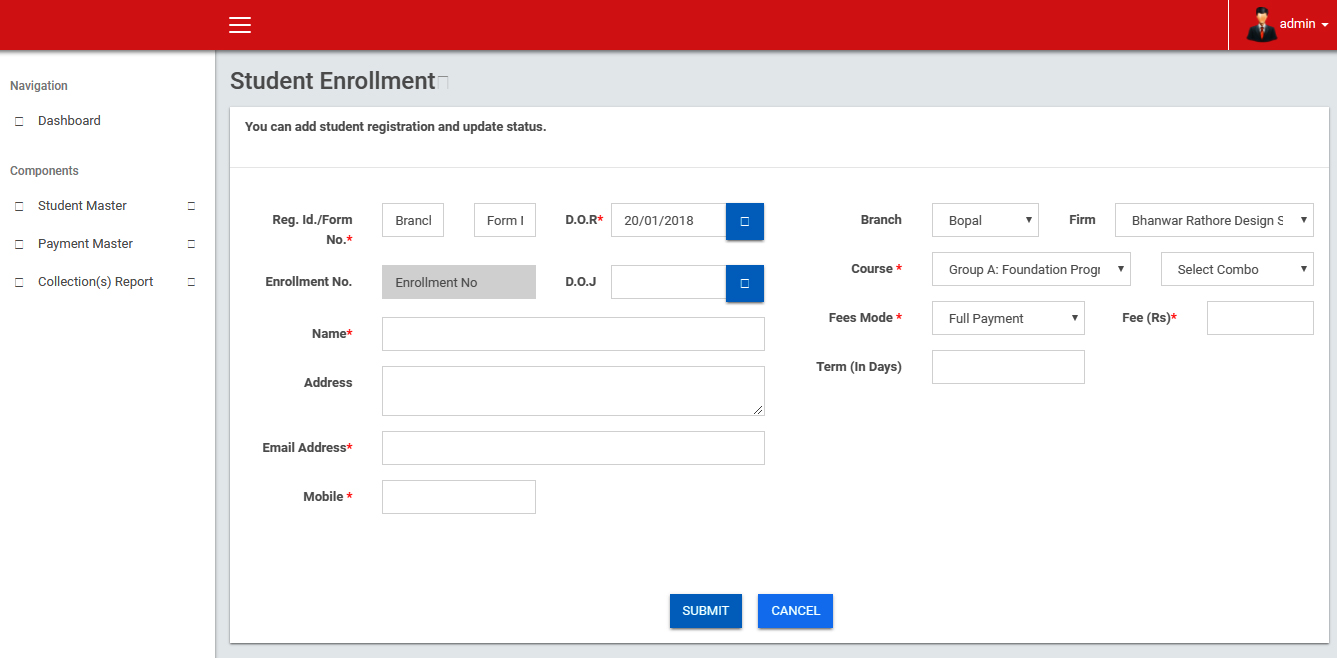
Task: Focus the Email Address input field
Action: pyautogui.click(x=573, y=448)
